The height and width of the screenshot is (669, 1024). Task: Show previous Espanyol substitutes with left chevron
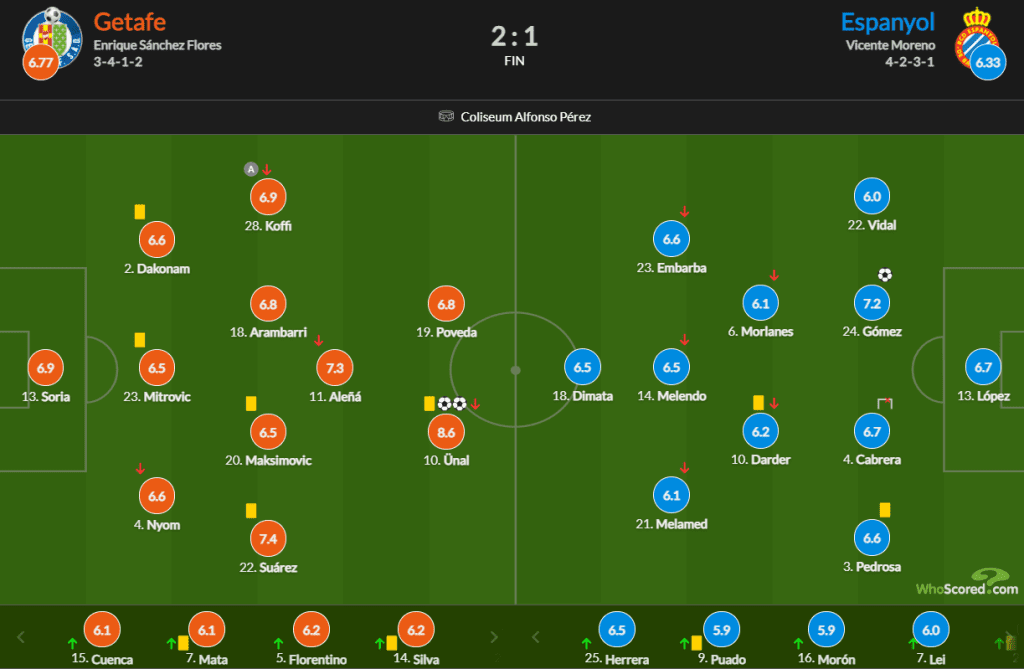point(536,637)
